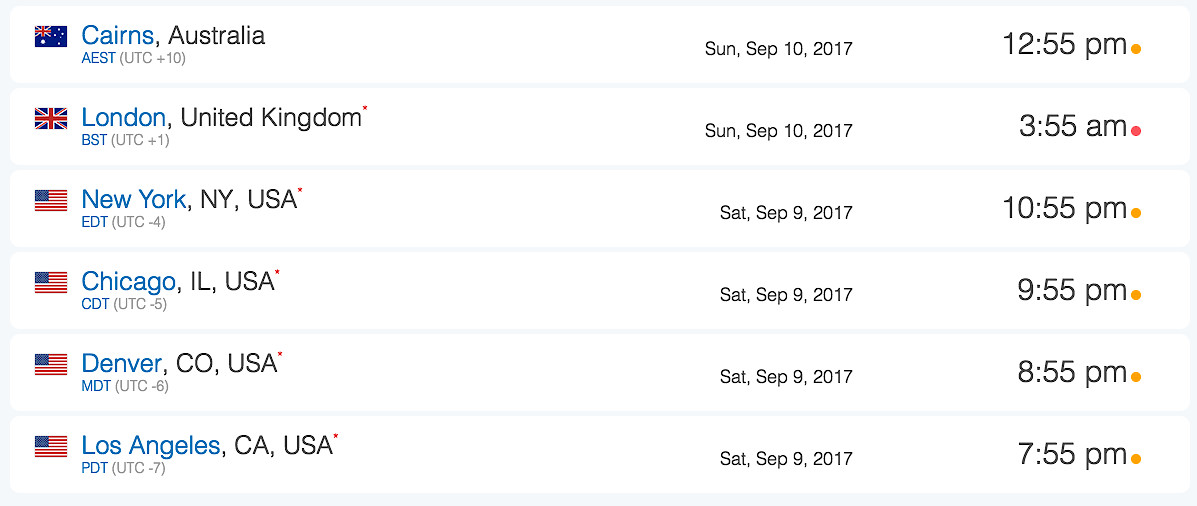Click the red dot beside London's 3:55 am
Screen dimensions: 1197x506
[1136, 131]
